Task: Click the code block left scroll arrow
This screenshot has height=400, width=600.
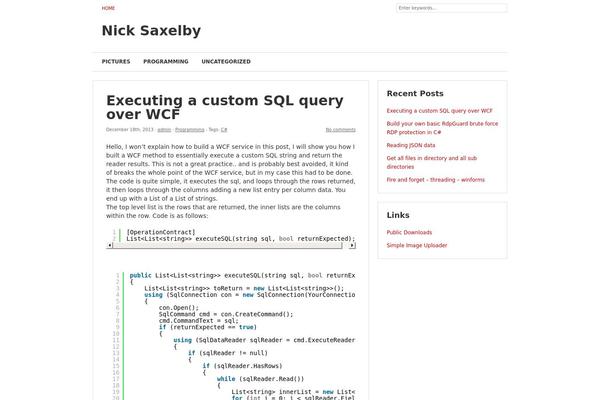Action: click(109, 245)
